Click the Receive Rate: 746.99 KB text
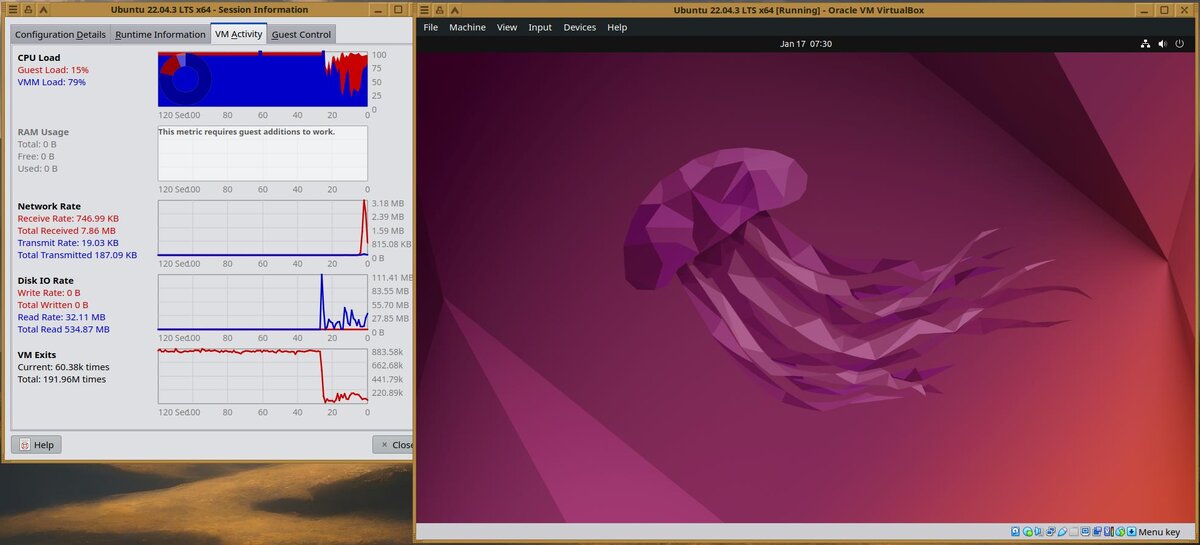The height and width of the screenshot is (545, 1200). pos(68,218)
